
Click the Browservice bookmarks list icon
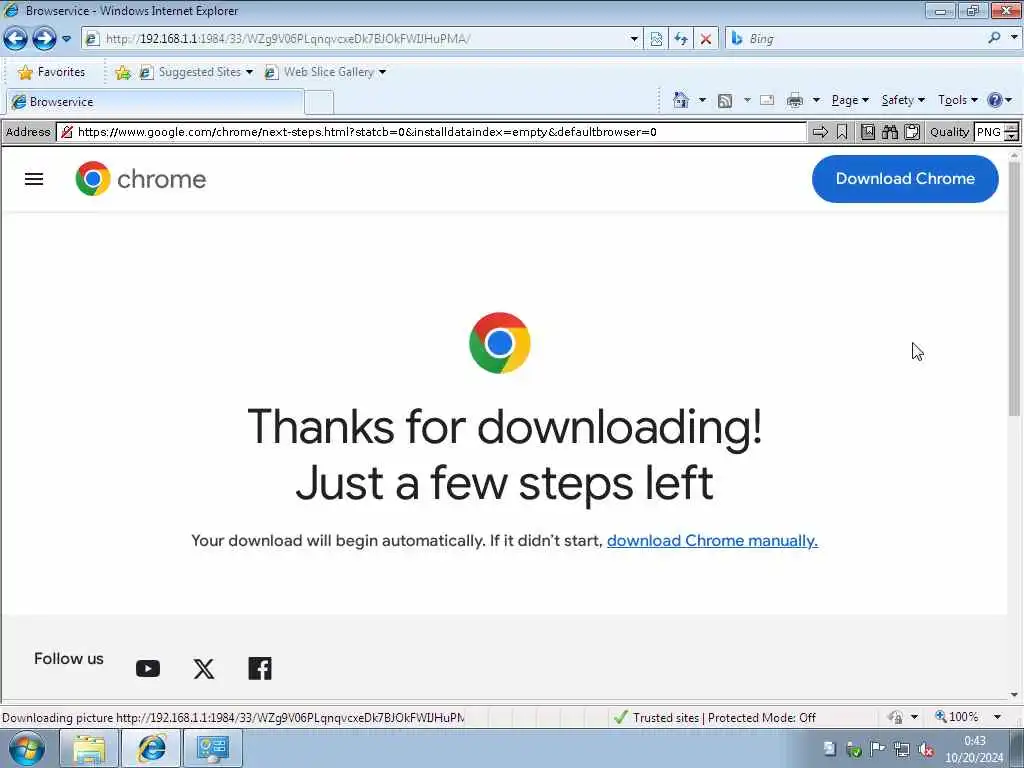868,132
